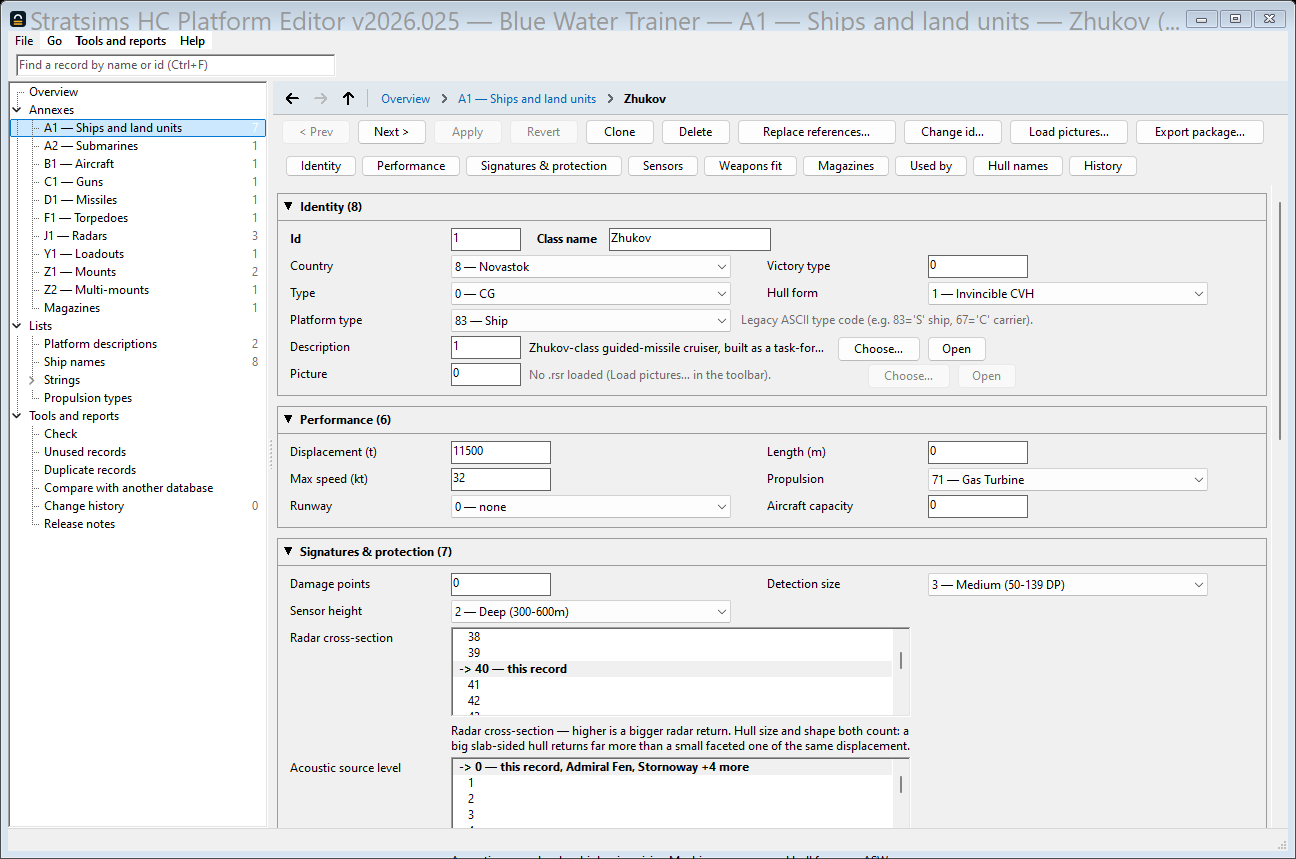This screenshot has height=859, width=1296.
Task: Click the Next > button
Action: [x=391, y=132]
